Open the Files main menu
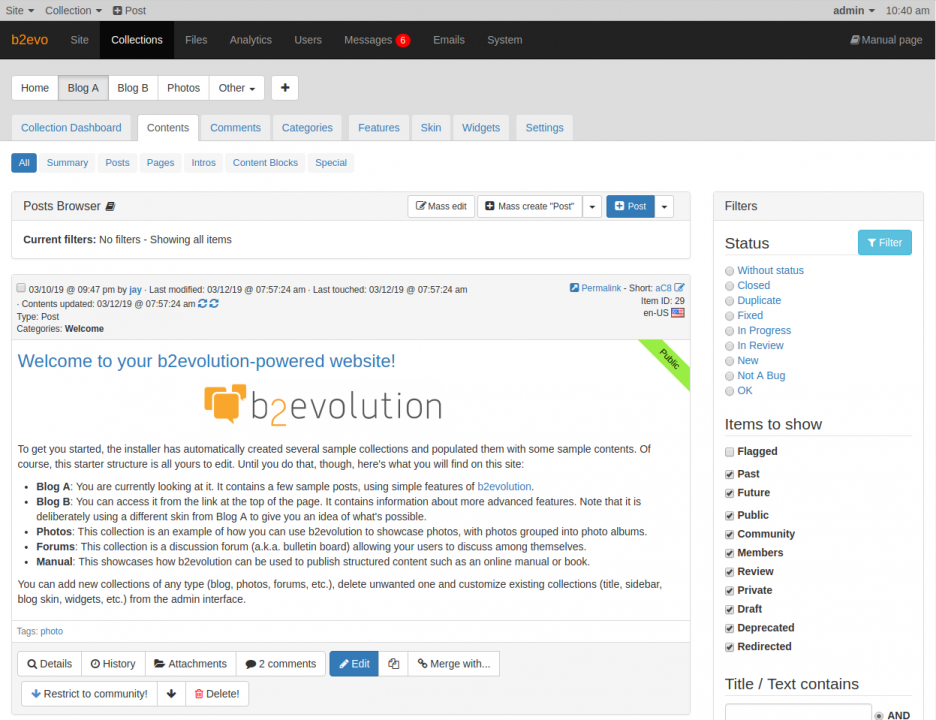 pyautogui.click(x=196, y=40)
